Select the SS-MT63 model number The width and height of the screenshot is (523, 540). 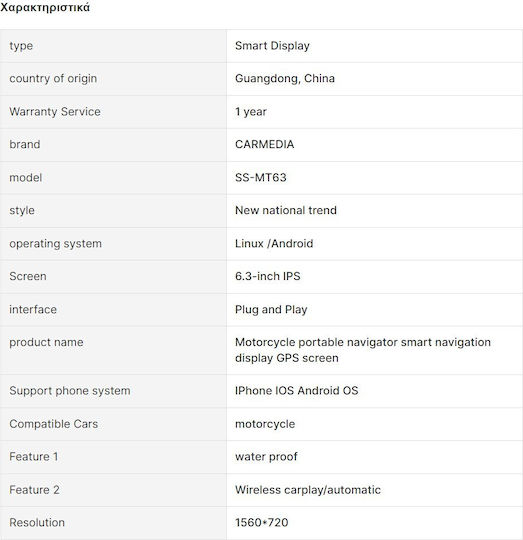[261, 177]
